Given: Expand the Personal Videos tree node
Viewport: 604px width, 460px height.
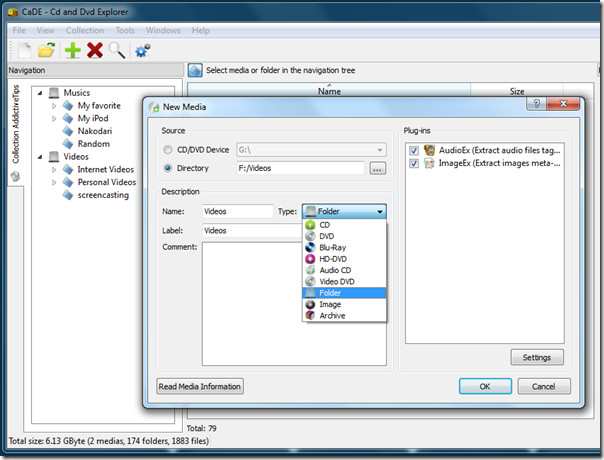Looking at the screenshot, I should (x=54, y=182).
